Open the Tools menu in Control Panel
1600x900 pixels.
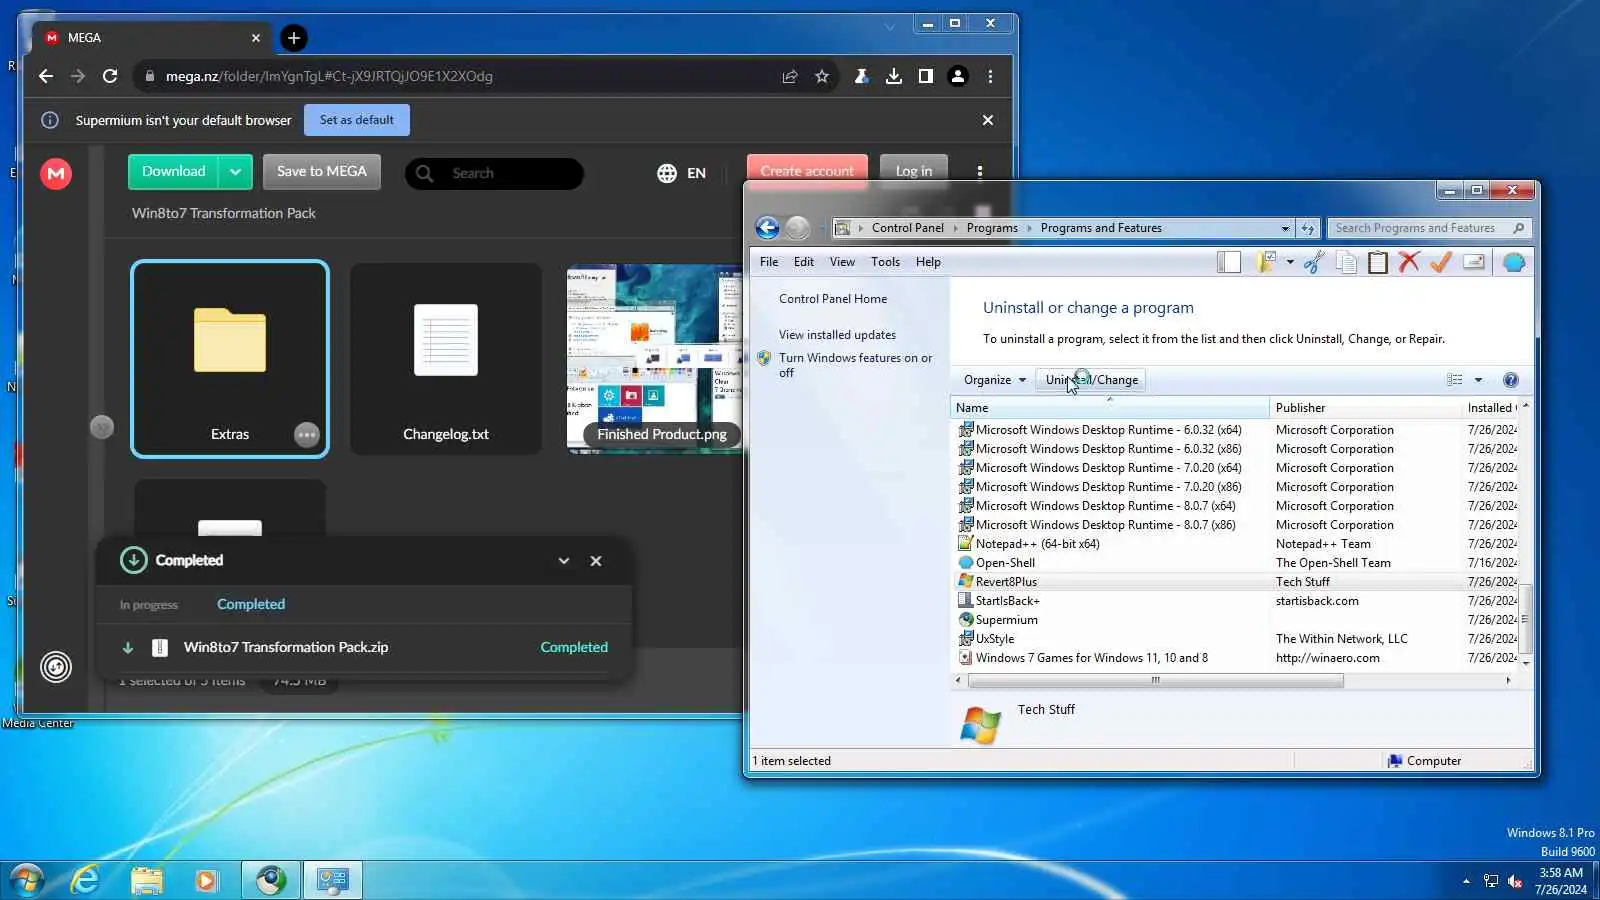(885, 262)
